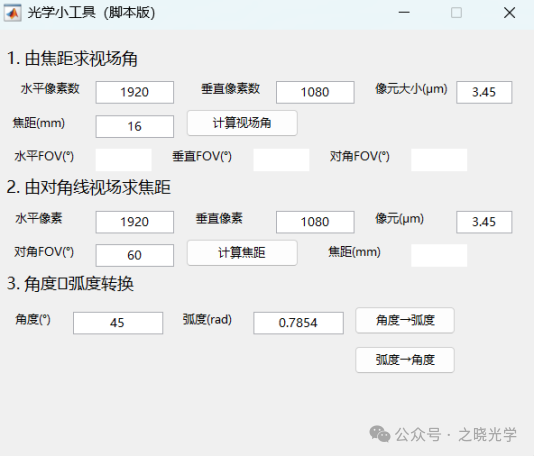
Task: Click 水平像素 input in section 2
Action: (x=135, y=222)
